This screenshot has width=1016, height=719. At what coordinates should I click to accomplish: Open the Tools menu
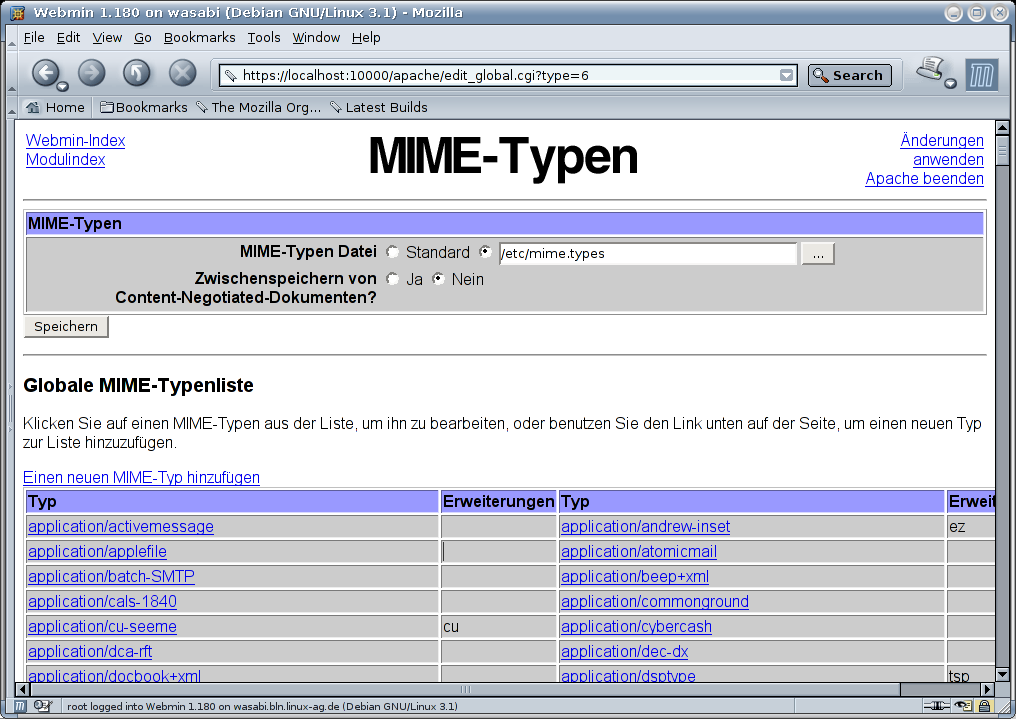(x=264, y=38)
